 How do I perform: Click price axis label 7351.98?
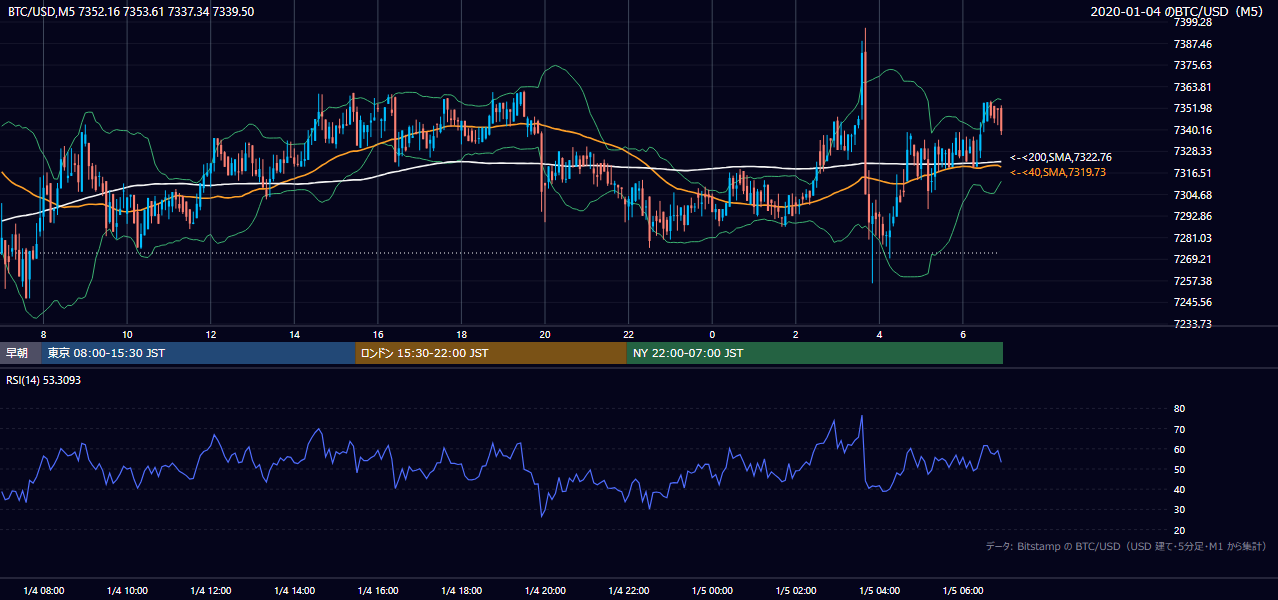pyautogui.click(x=1193, y=108)
